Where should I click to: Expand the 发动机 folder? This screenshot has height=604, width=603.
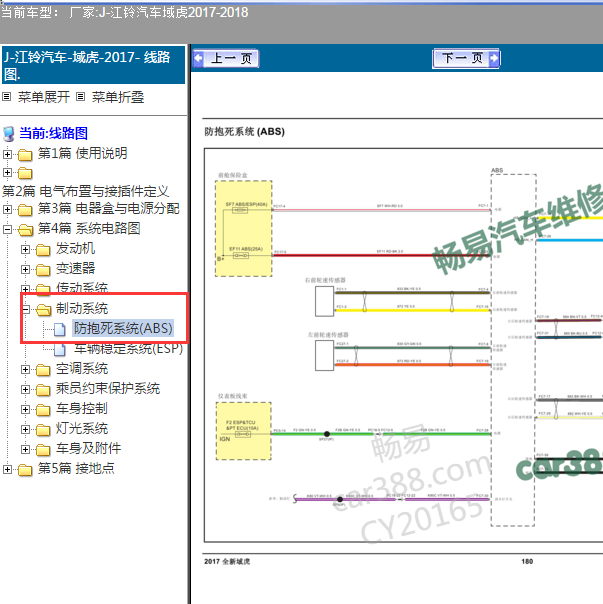(25, 249)
